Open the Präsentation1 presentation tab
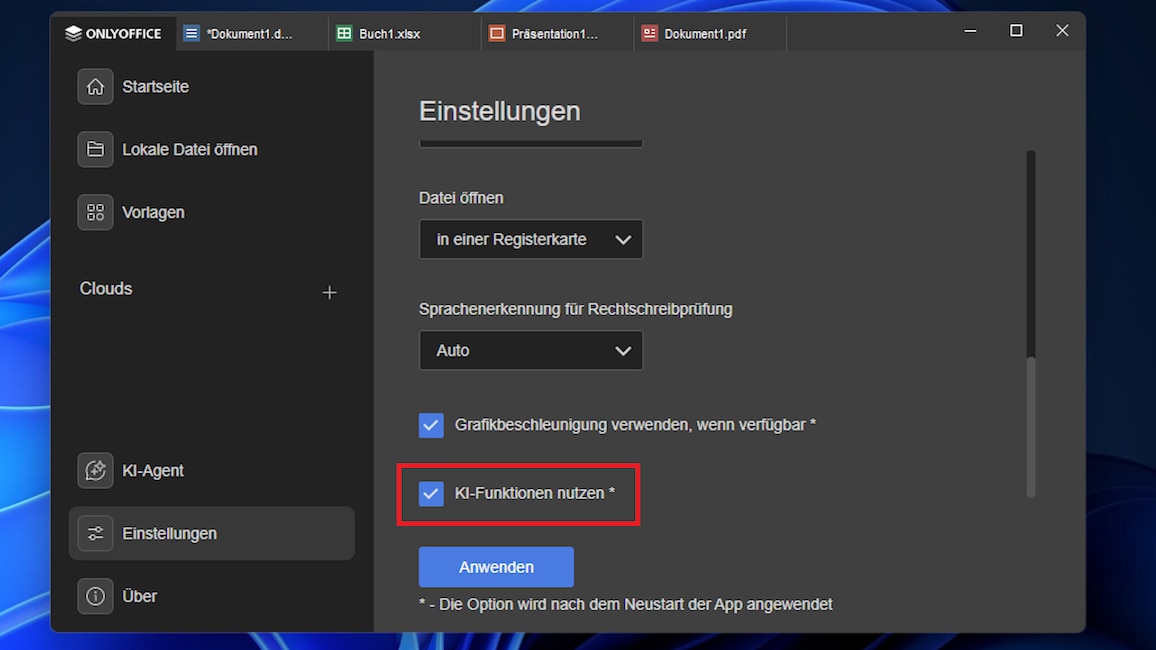1156x650 pixels. [557, 34]
